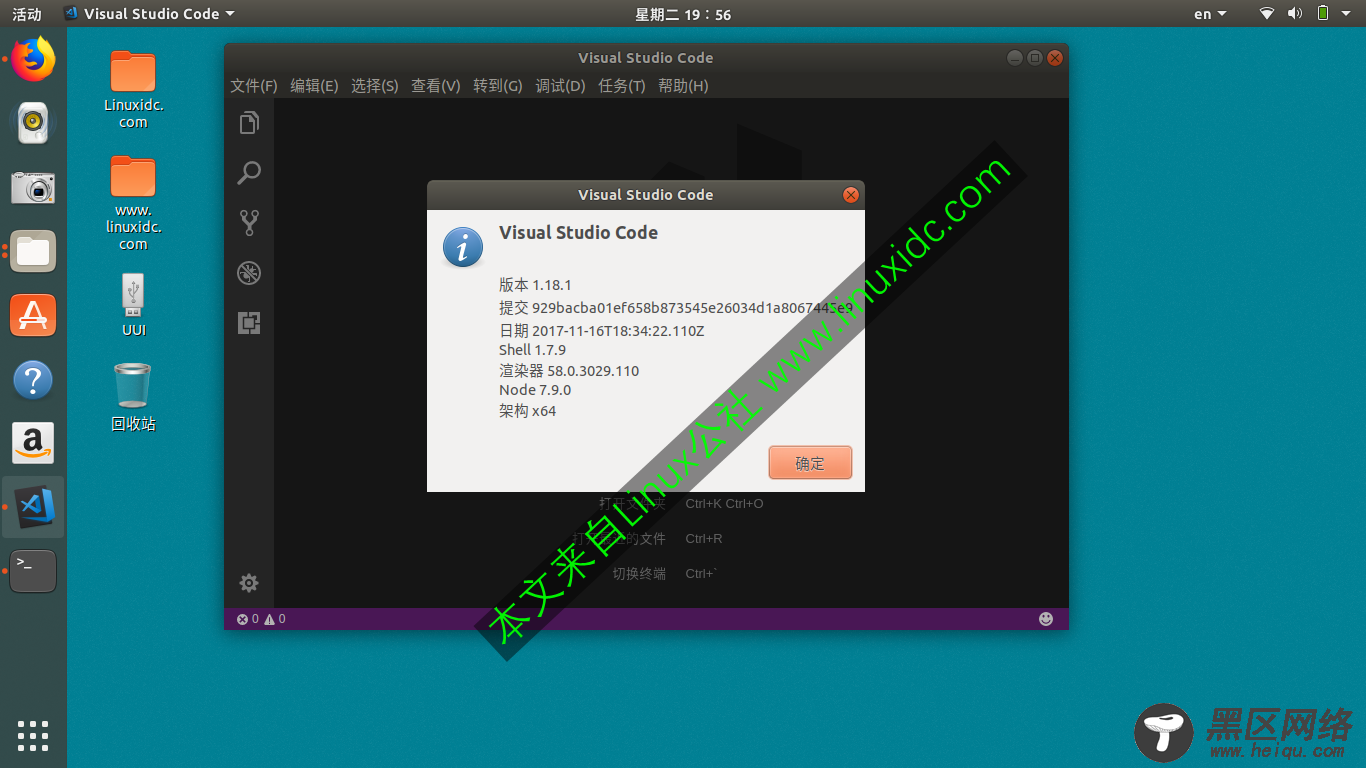Screen dimensions: 1366x768
Task: Select the 回收站 trash desktop icon
Action: point(133,397)
